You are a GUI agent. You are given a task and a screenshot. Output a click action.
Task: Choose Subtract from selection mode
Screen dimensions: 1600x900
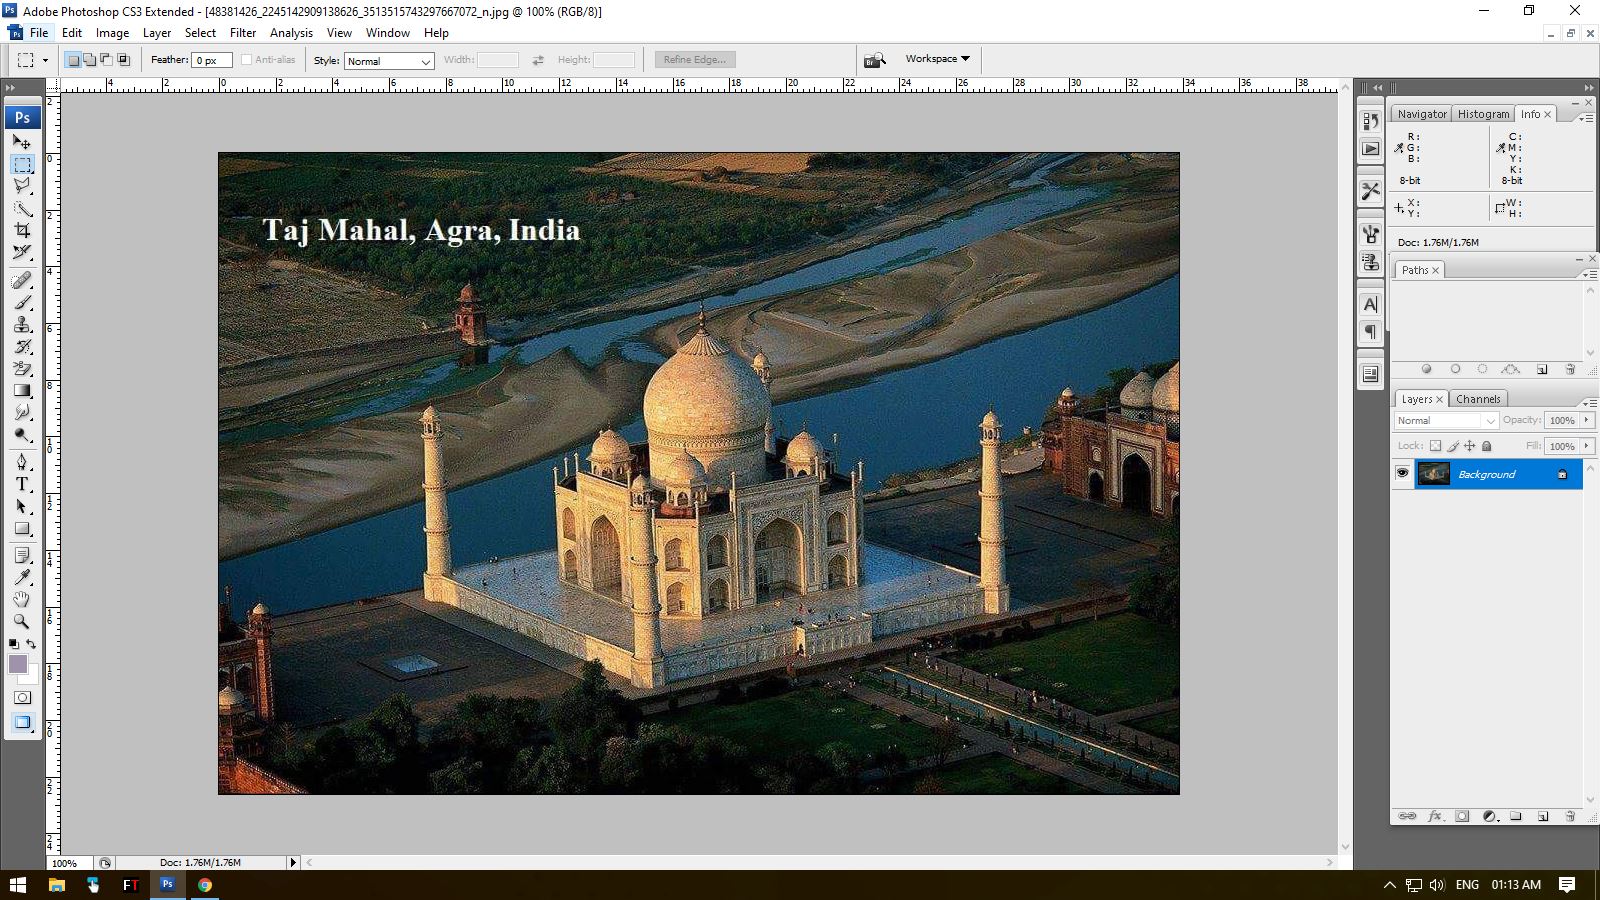click(x=107, y=60)
